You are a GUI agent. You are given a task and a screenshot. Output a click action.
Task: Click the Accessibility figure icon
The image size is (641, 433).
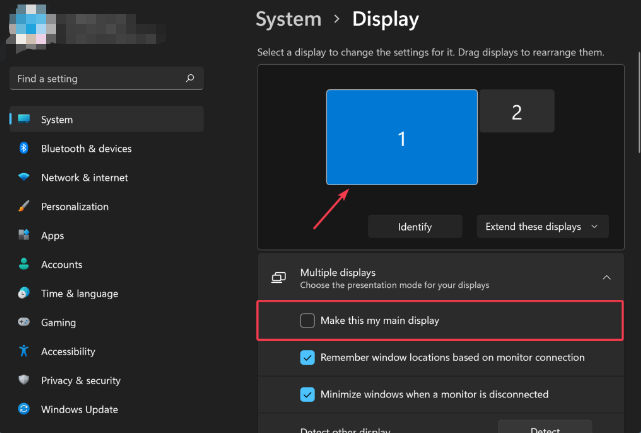coord(24,351)
